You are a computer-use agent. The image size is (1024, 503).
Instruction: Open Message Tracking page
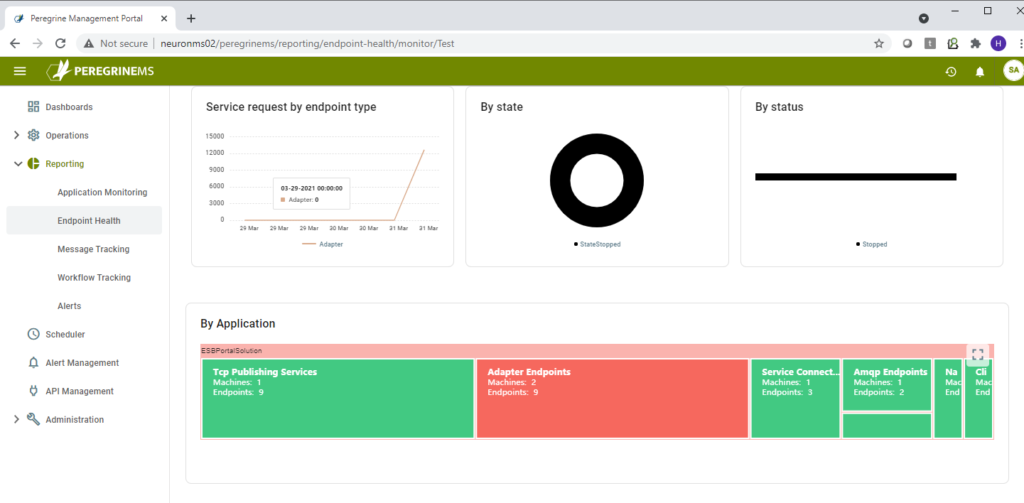[93, 249]
